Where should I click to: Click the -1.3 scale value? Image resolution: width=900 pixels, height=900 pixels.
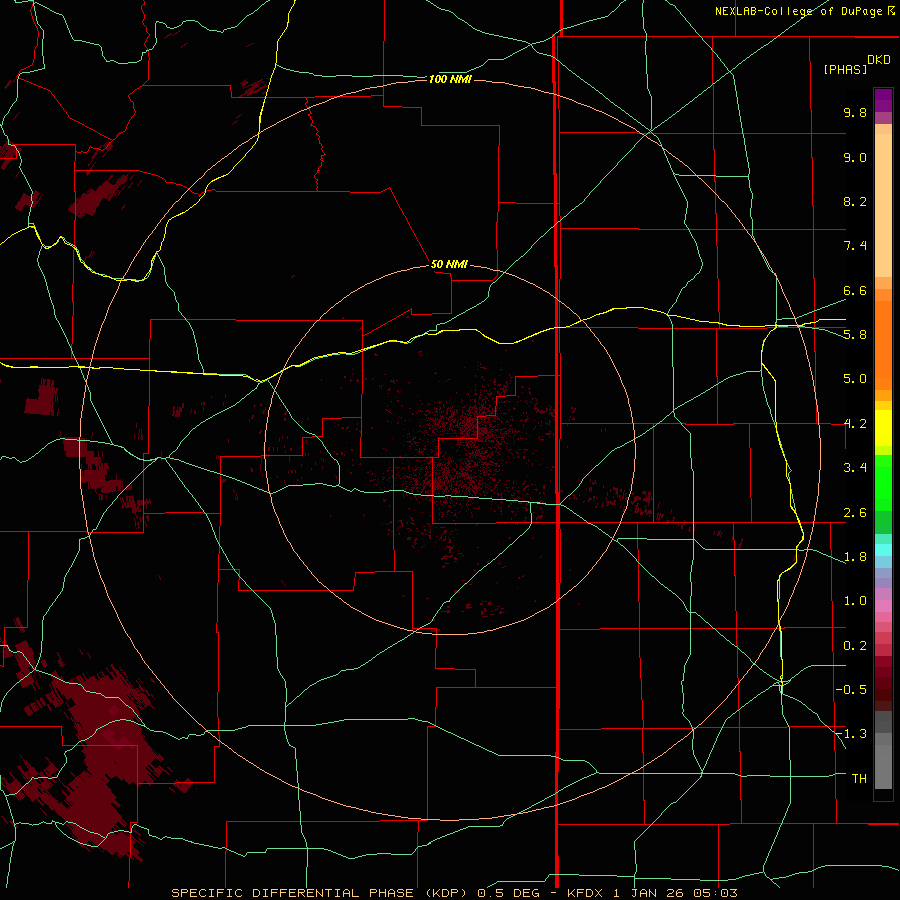pyautogui.click(x=851, y=734)
